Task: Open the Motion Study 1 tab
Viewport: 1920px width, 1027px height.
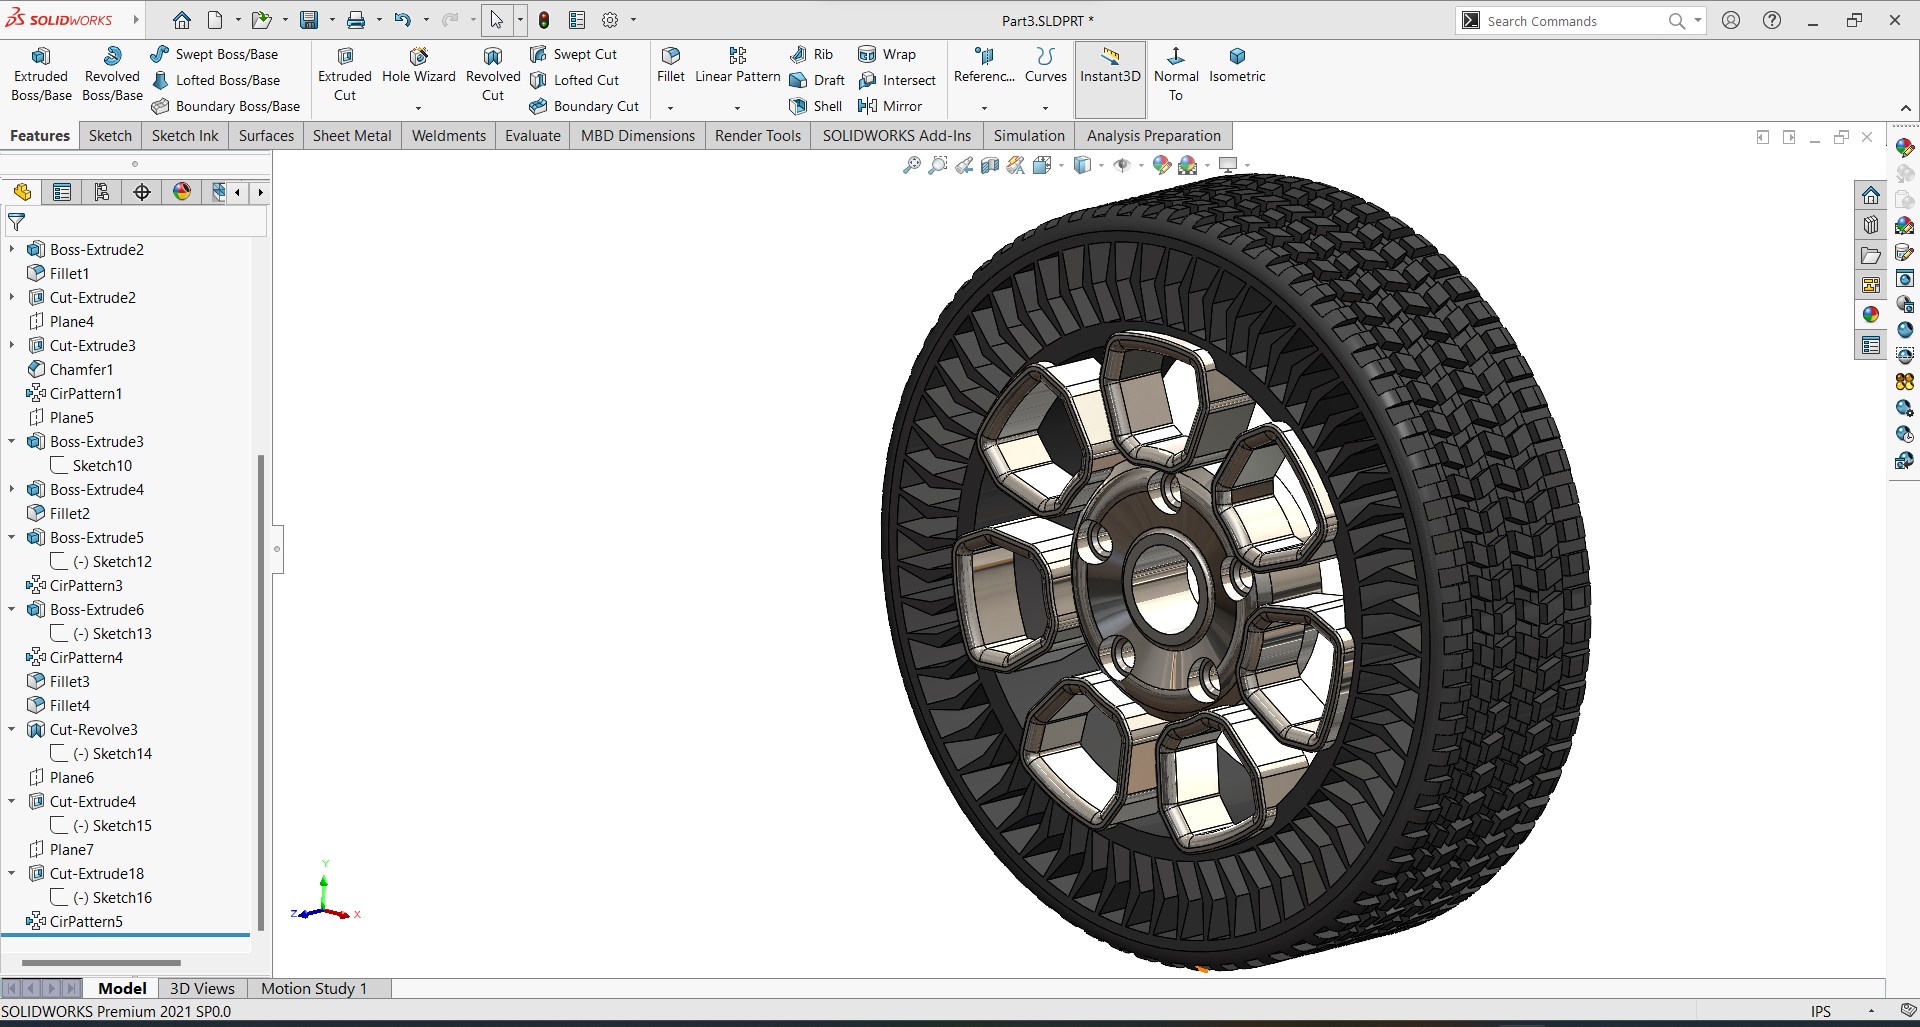Action: point(314,988)
